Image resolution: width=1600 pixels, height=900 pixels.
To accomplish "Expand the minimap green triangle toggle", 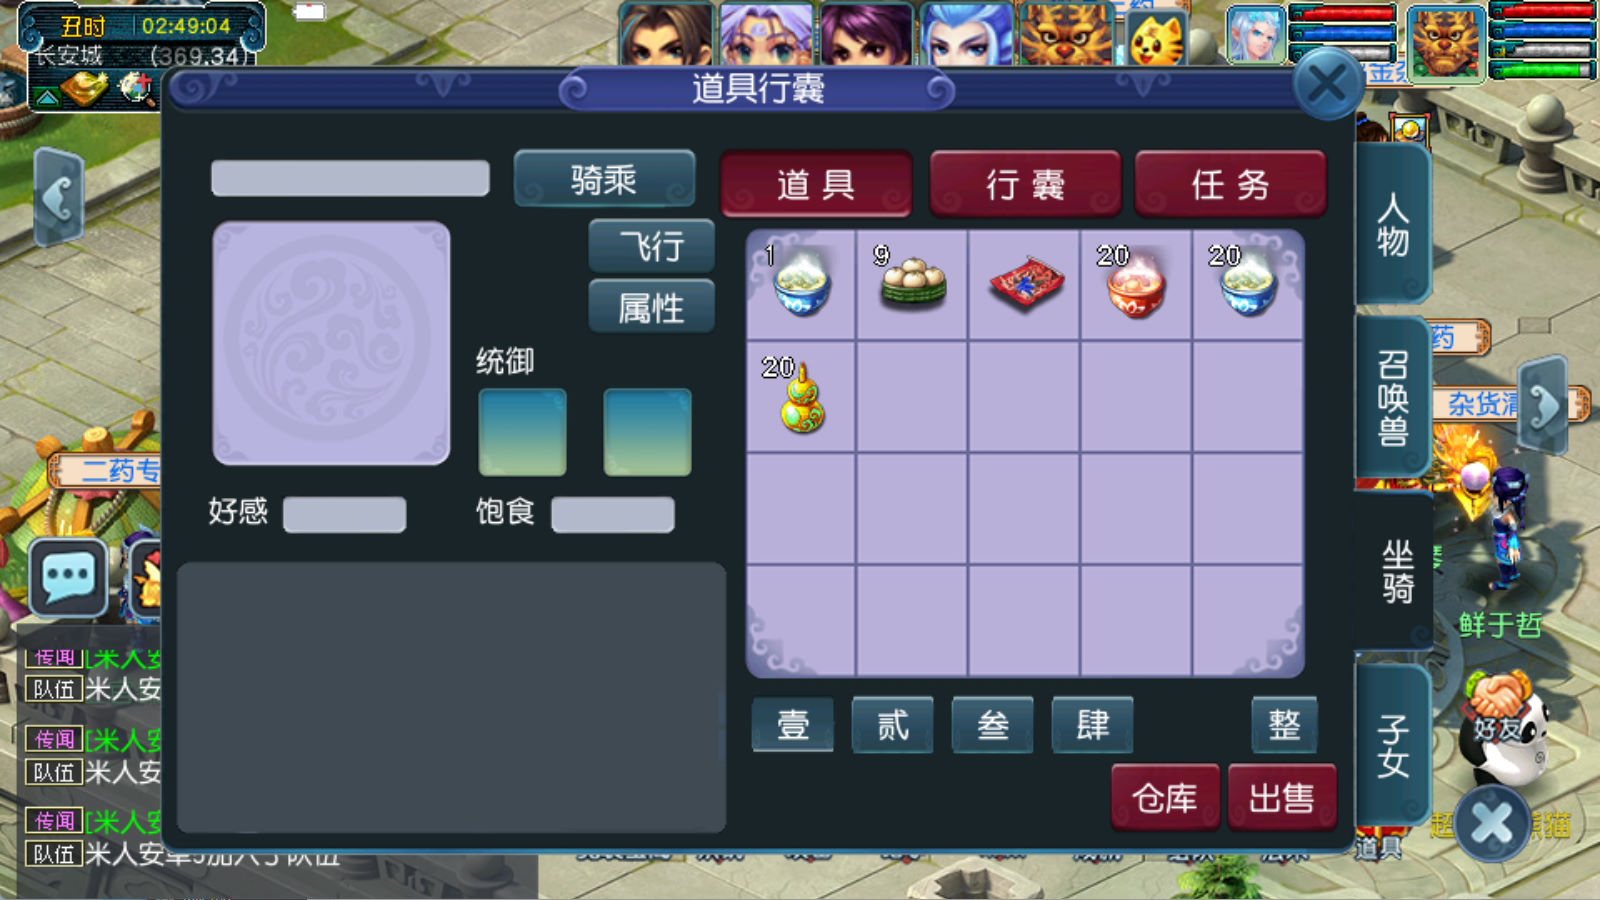I will (46, 97).
